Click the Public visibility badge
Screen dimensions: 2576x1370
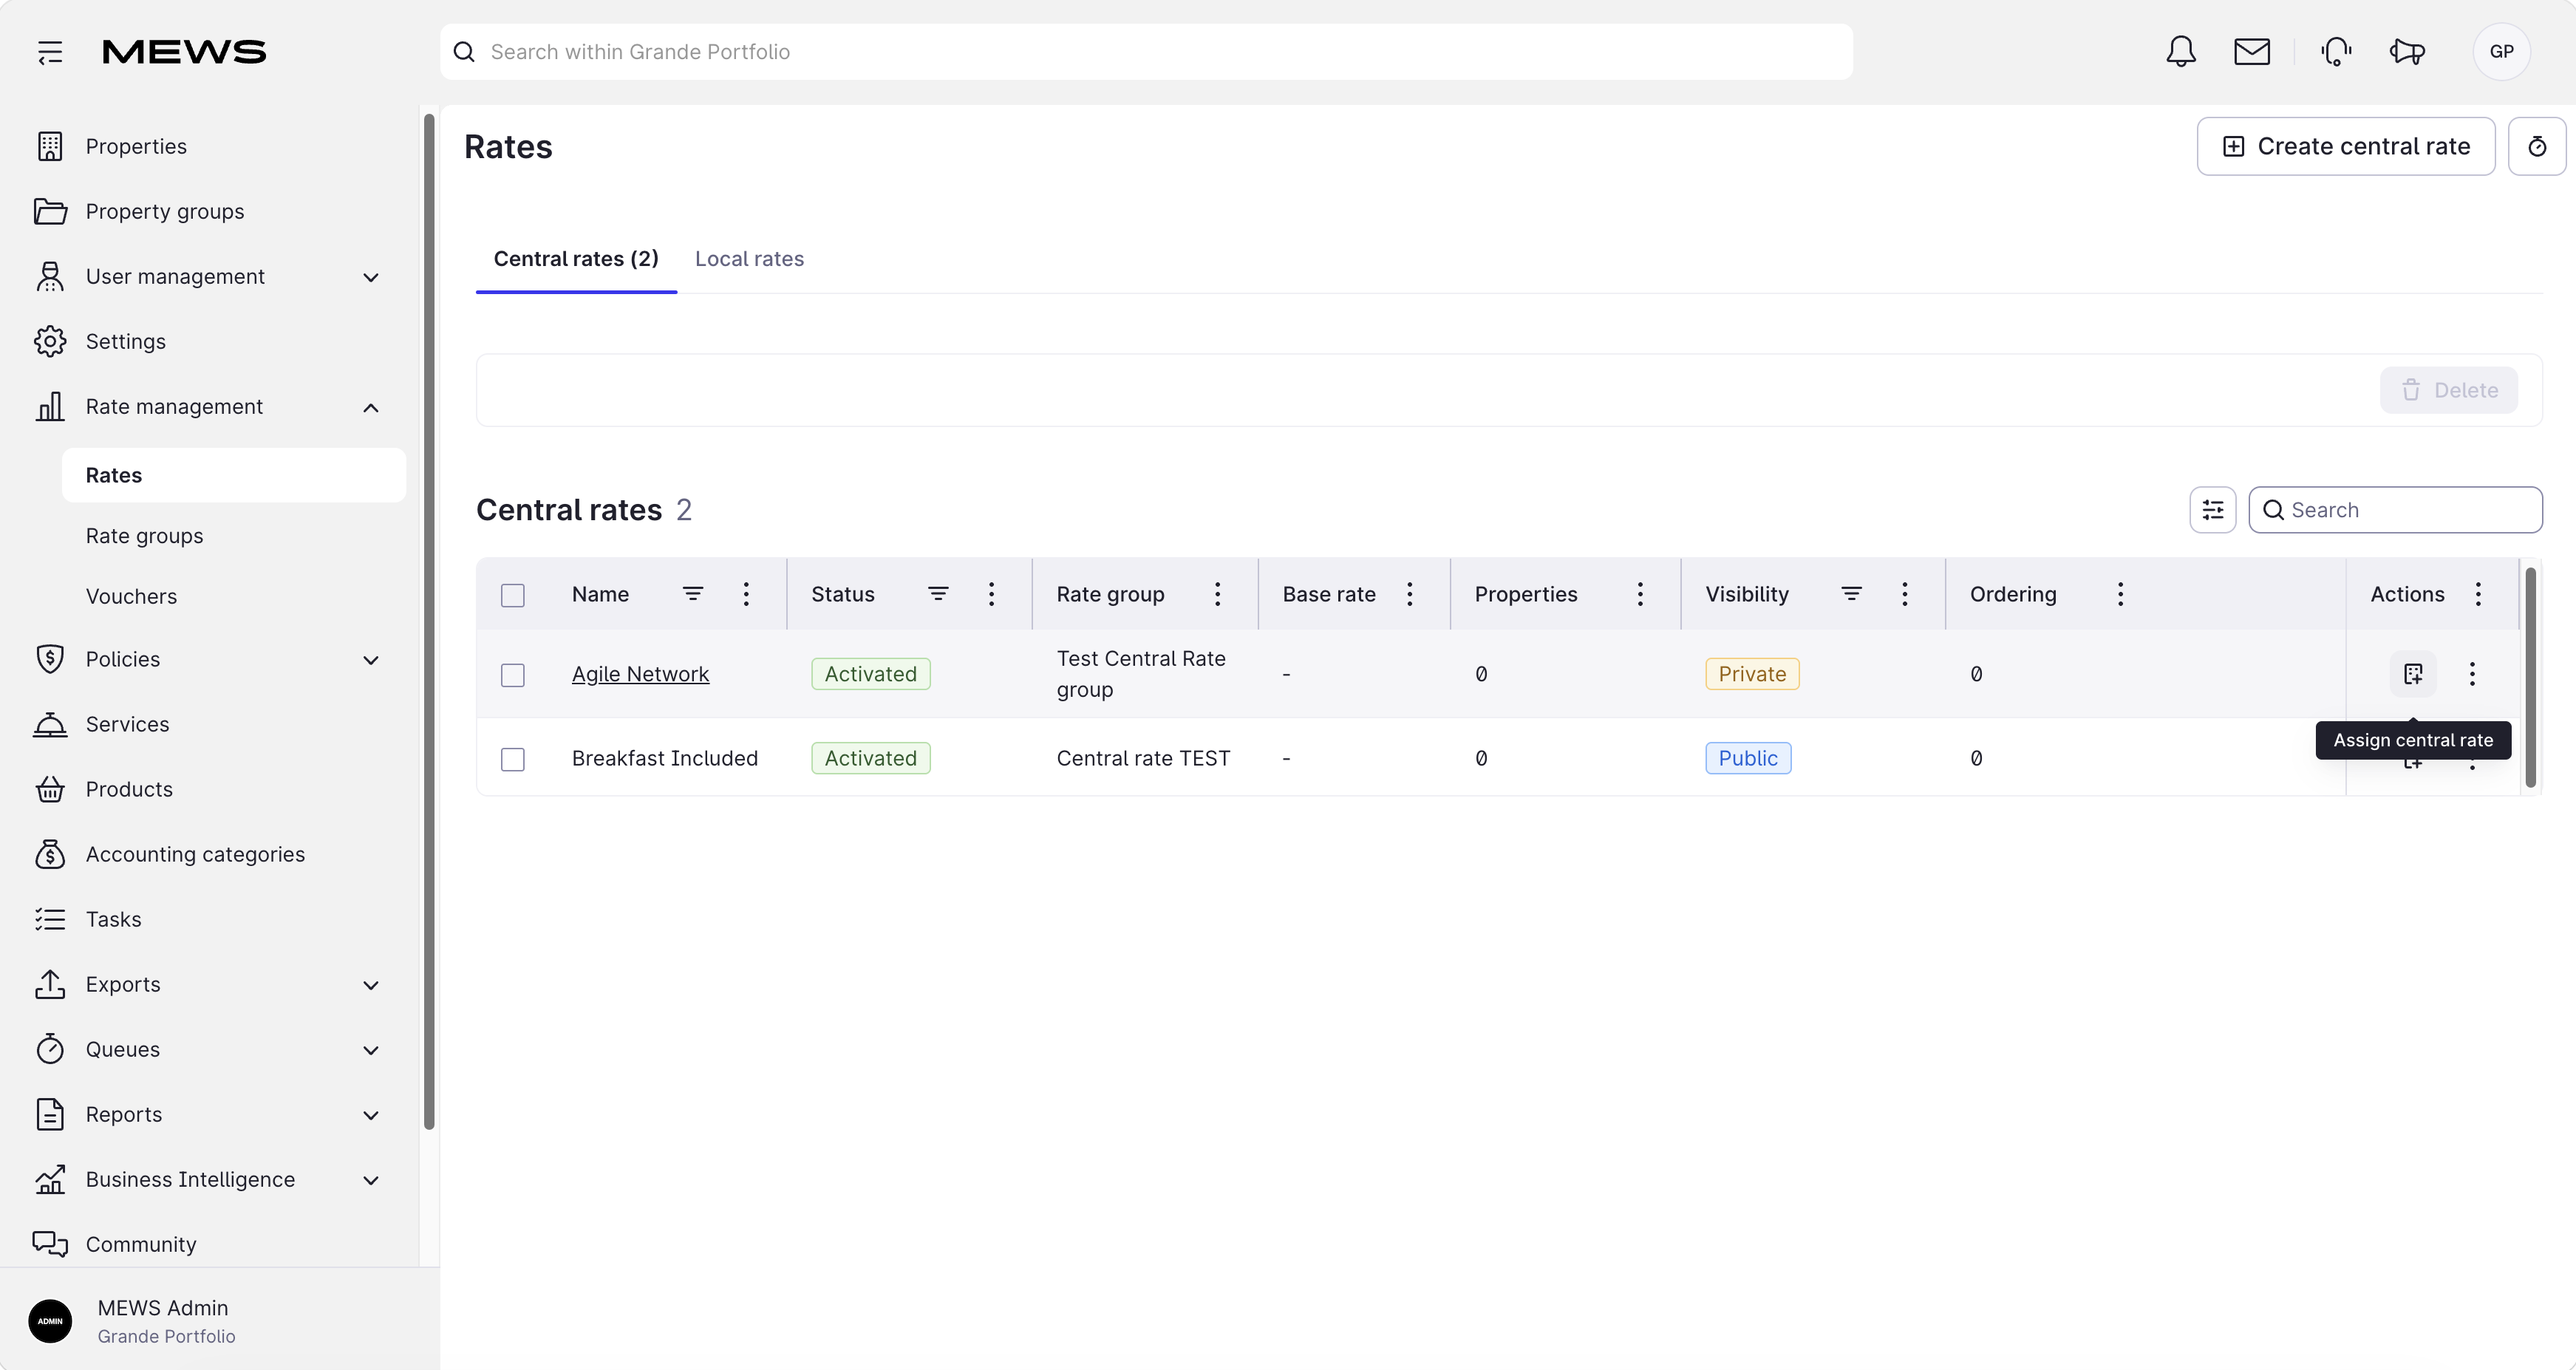click(x=1748, y=758)
